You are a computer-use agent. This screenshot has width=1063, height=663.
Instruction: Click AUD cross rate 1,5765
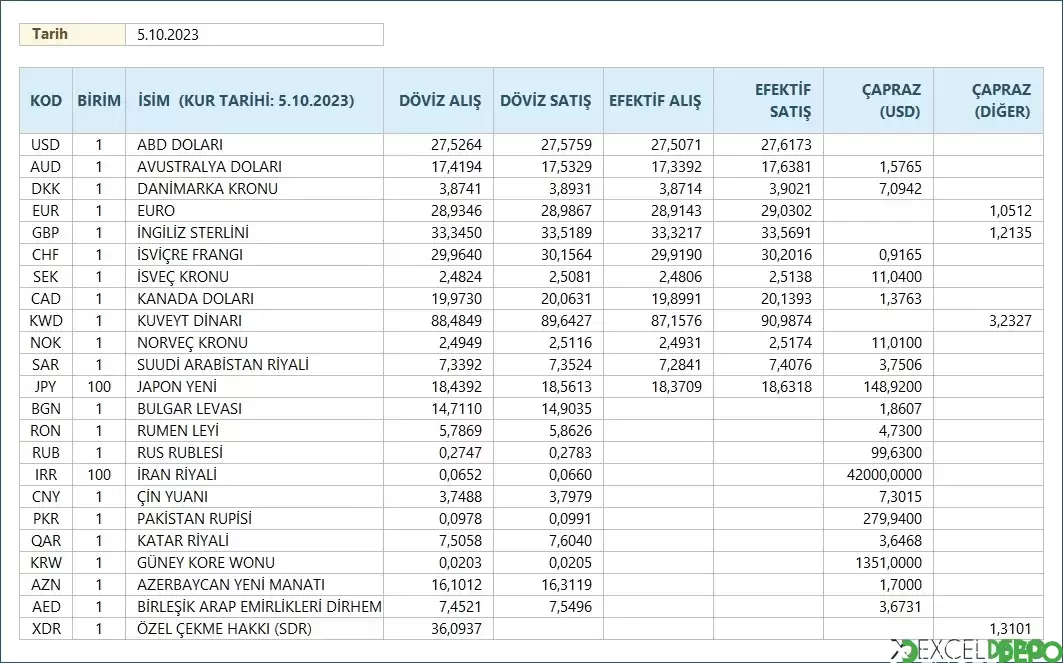coord(879,167)
